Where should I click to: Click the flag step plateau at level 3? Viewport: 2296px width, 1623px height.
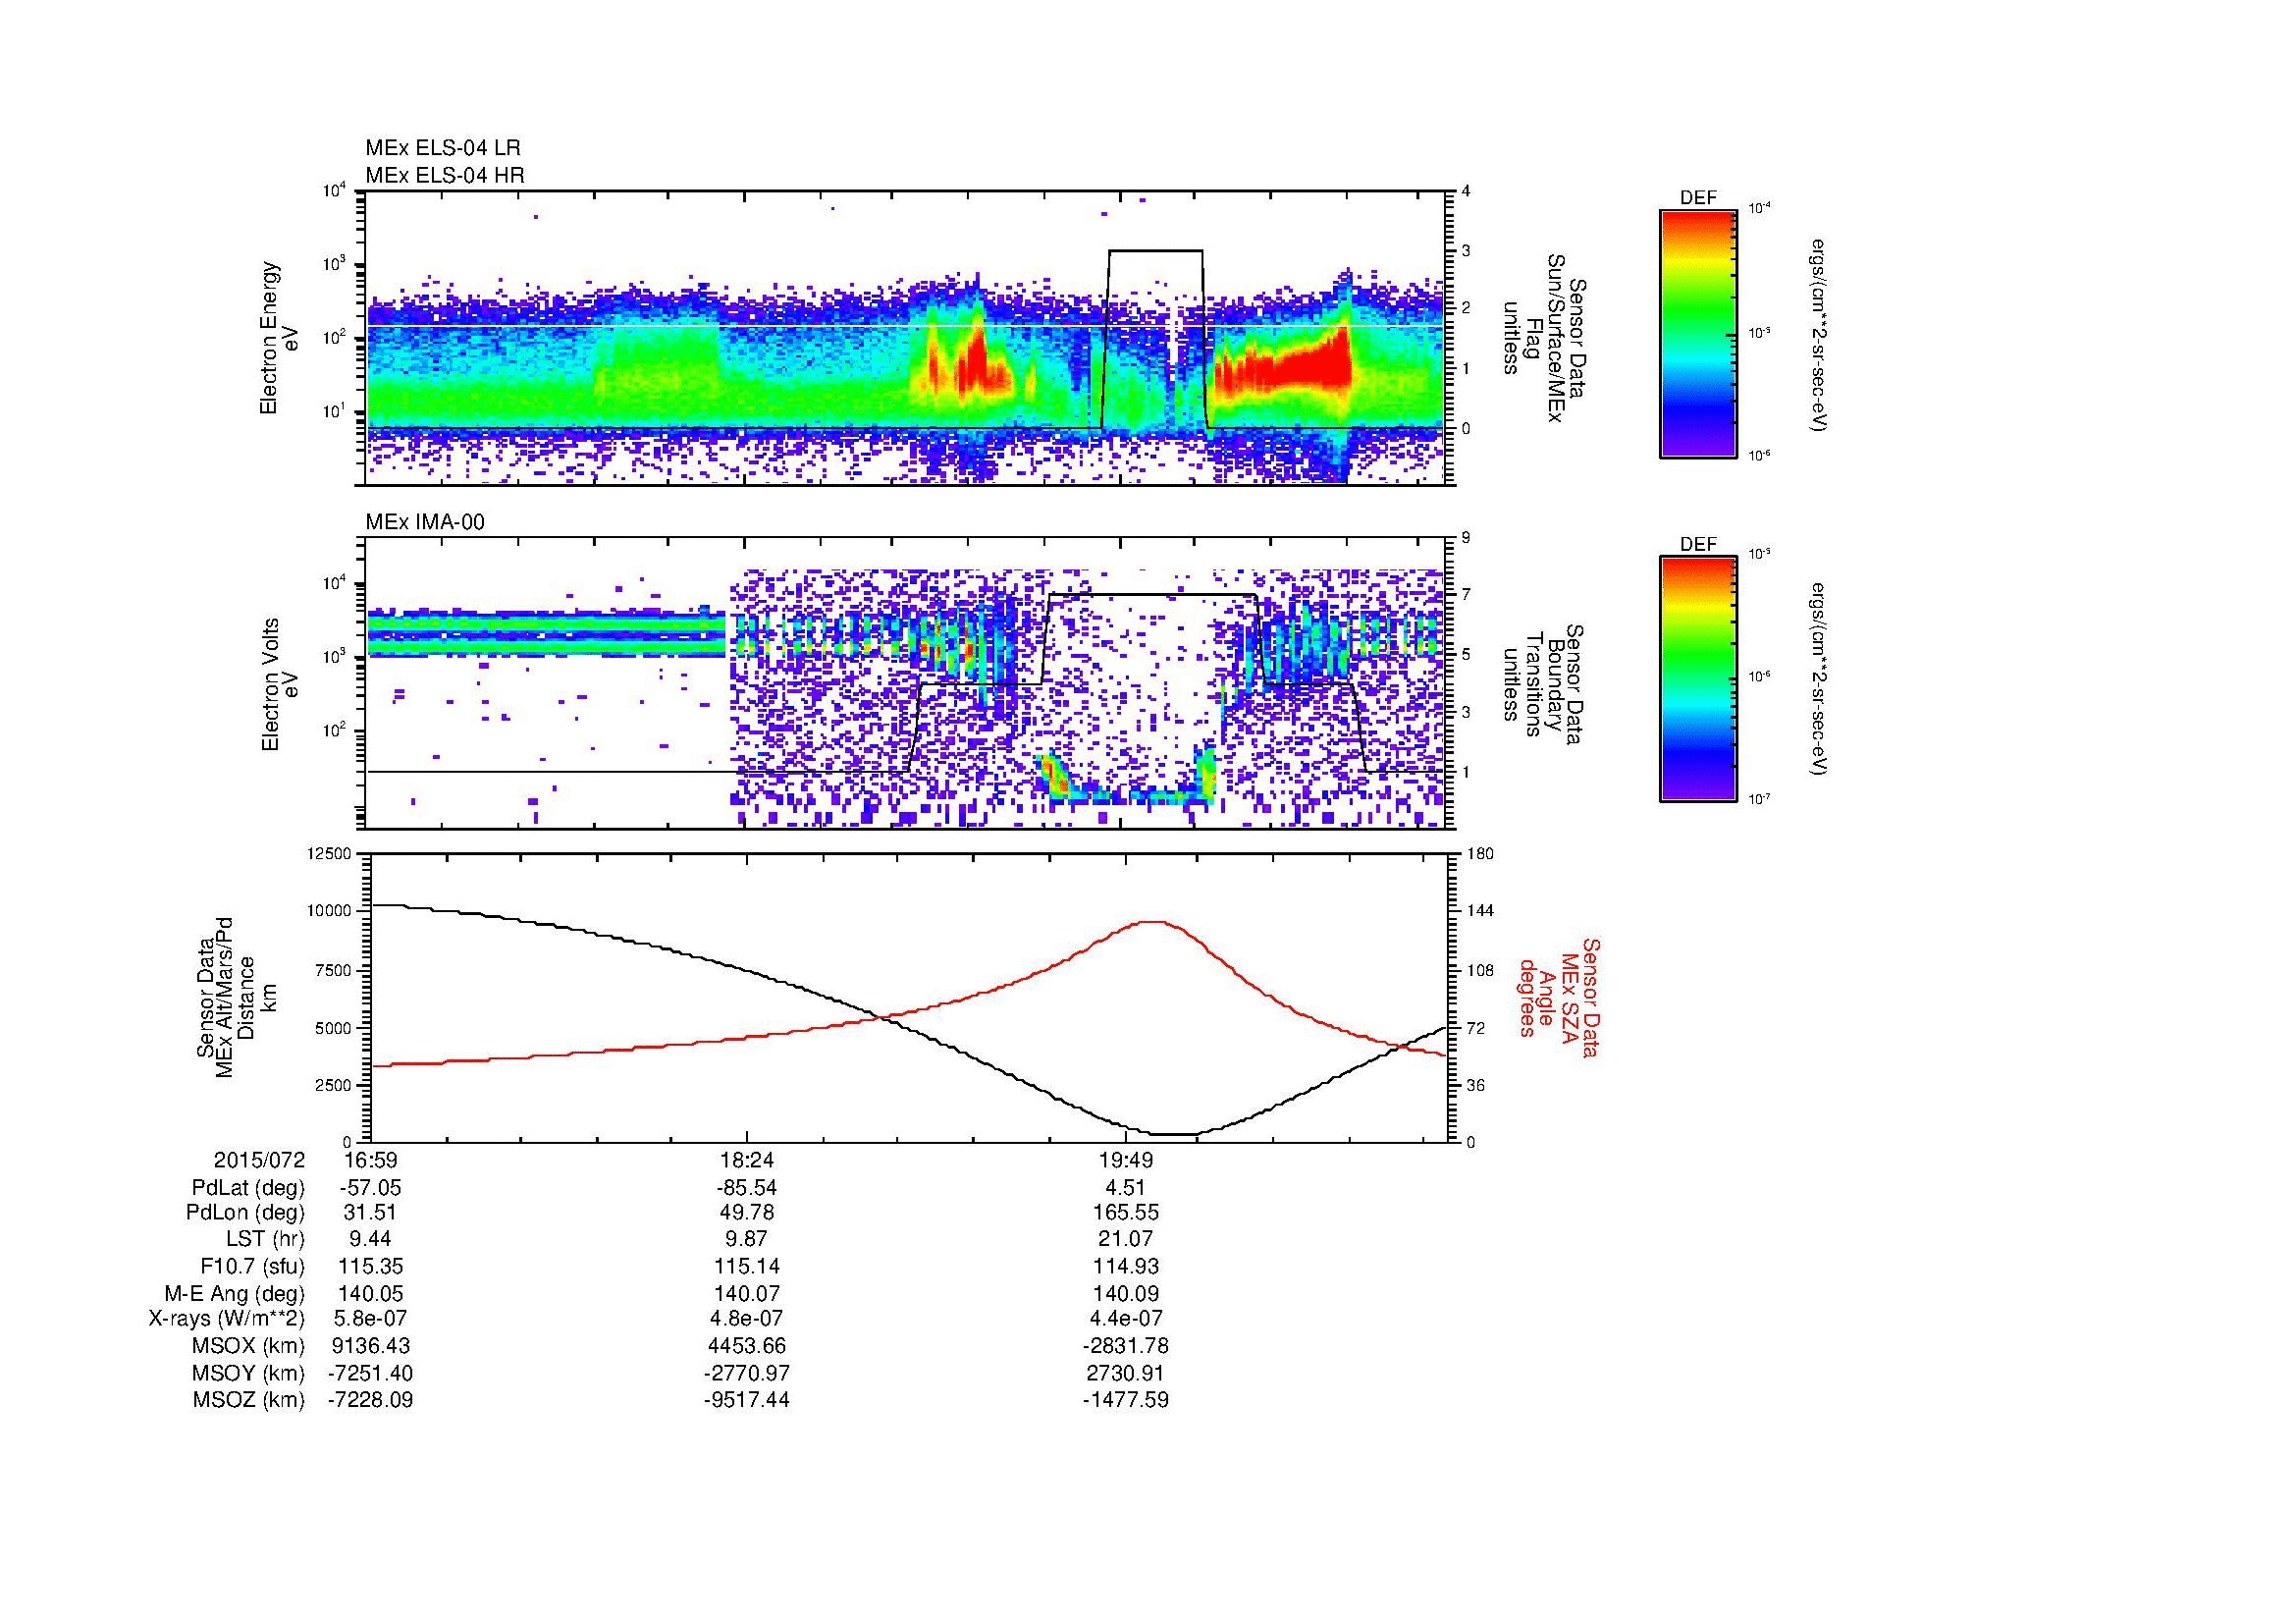tap(1155, 251)
